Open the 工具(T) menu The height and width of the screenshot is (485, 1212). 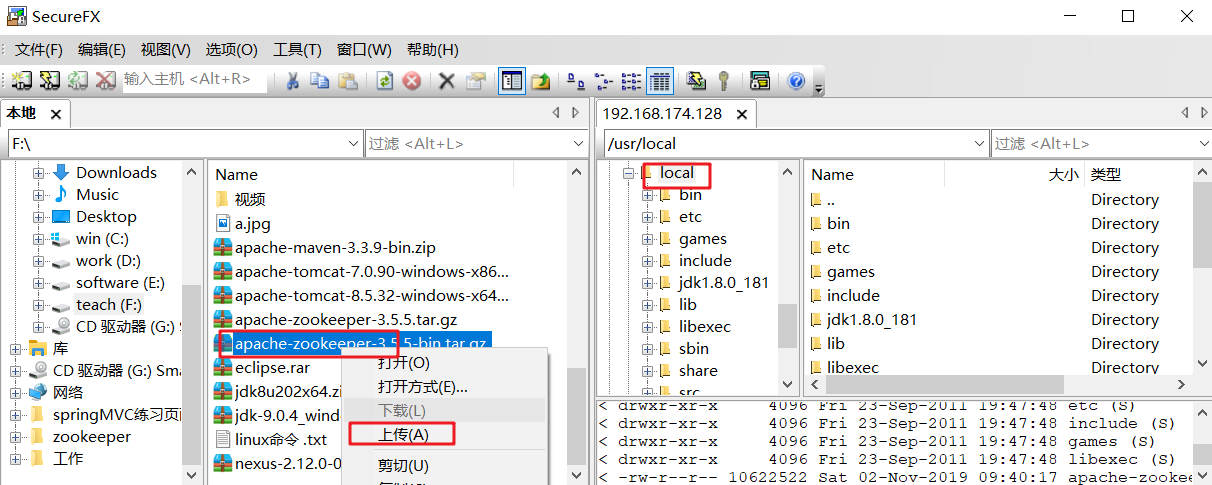[x=297, y=49]
